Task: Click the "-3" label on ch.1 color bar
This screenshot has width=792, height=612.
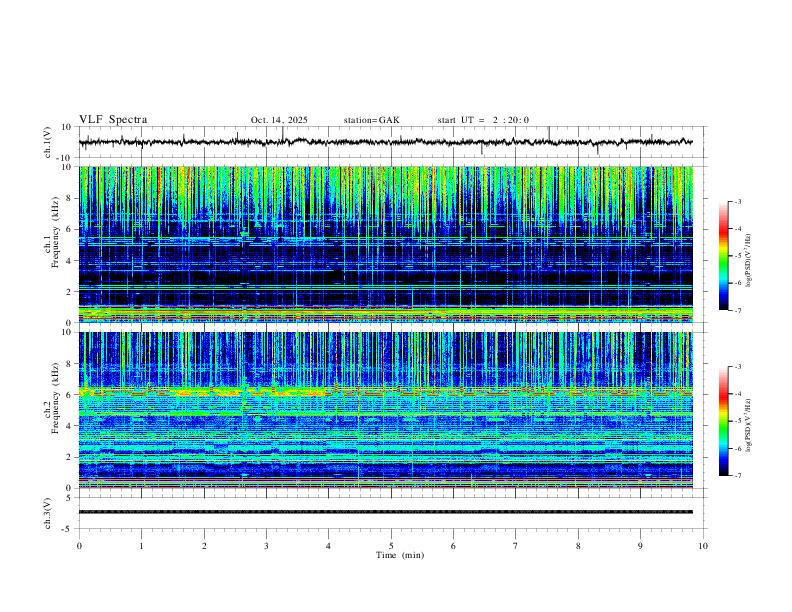Action: pos(738,201)
